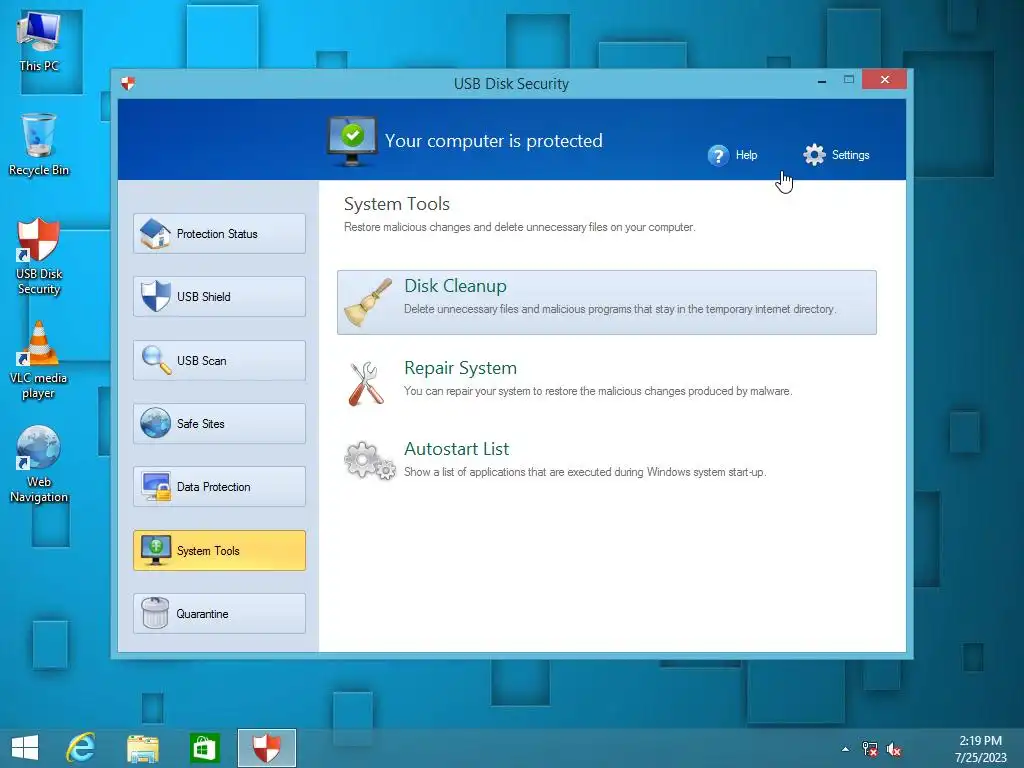Select the VLC media player shortcut
Viewport: 1024px width, 768px height.
coord(39,360)
